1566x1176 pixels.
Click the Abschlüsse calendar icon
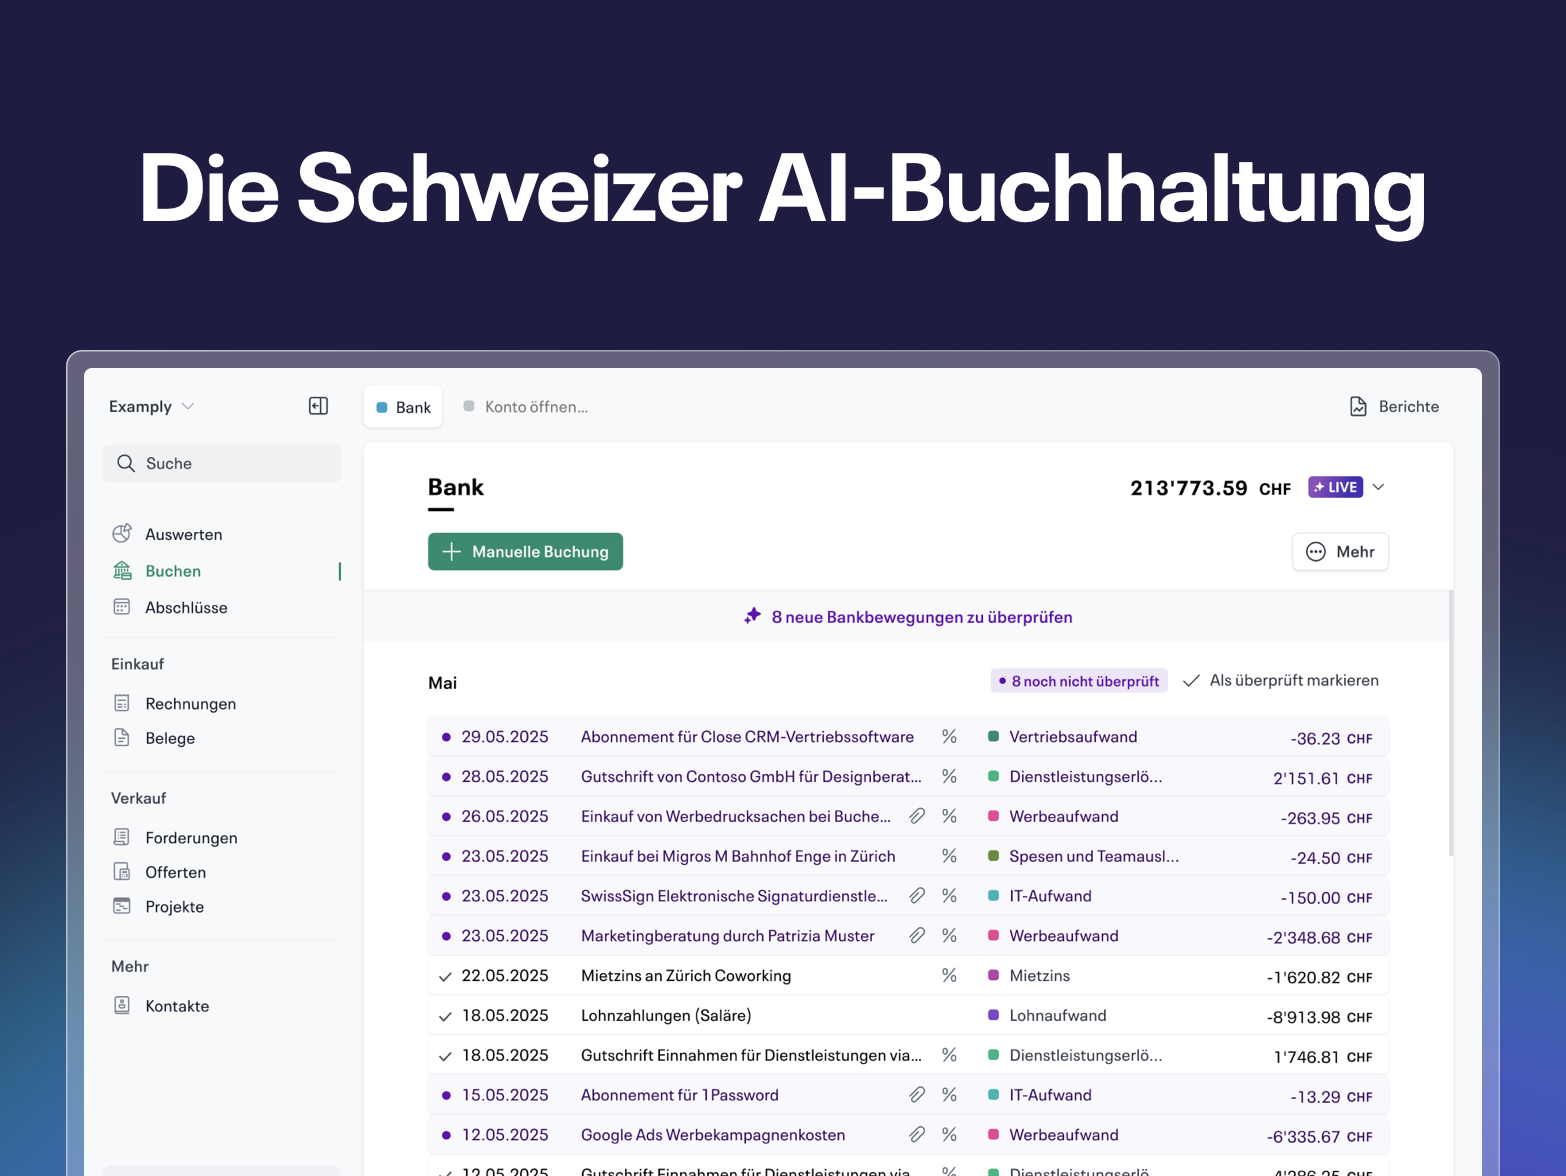click(x=122, y=607)
